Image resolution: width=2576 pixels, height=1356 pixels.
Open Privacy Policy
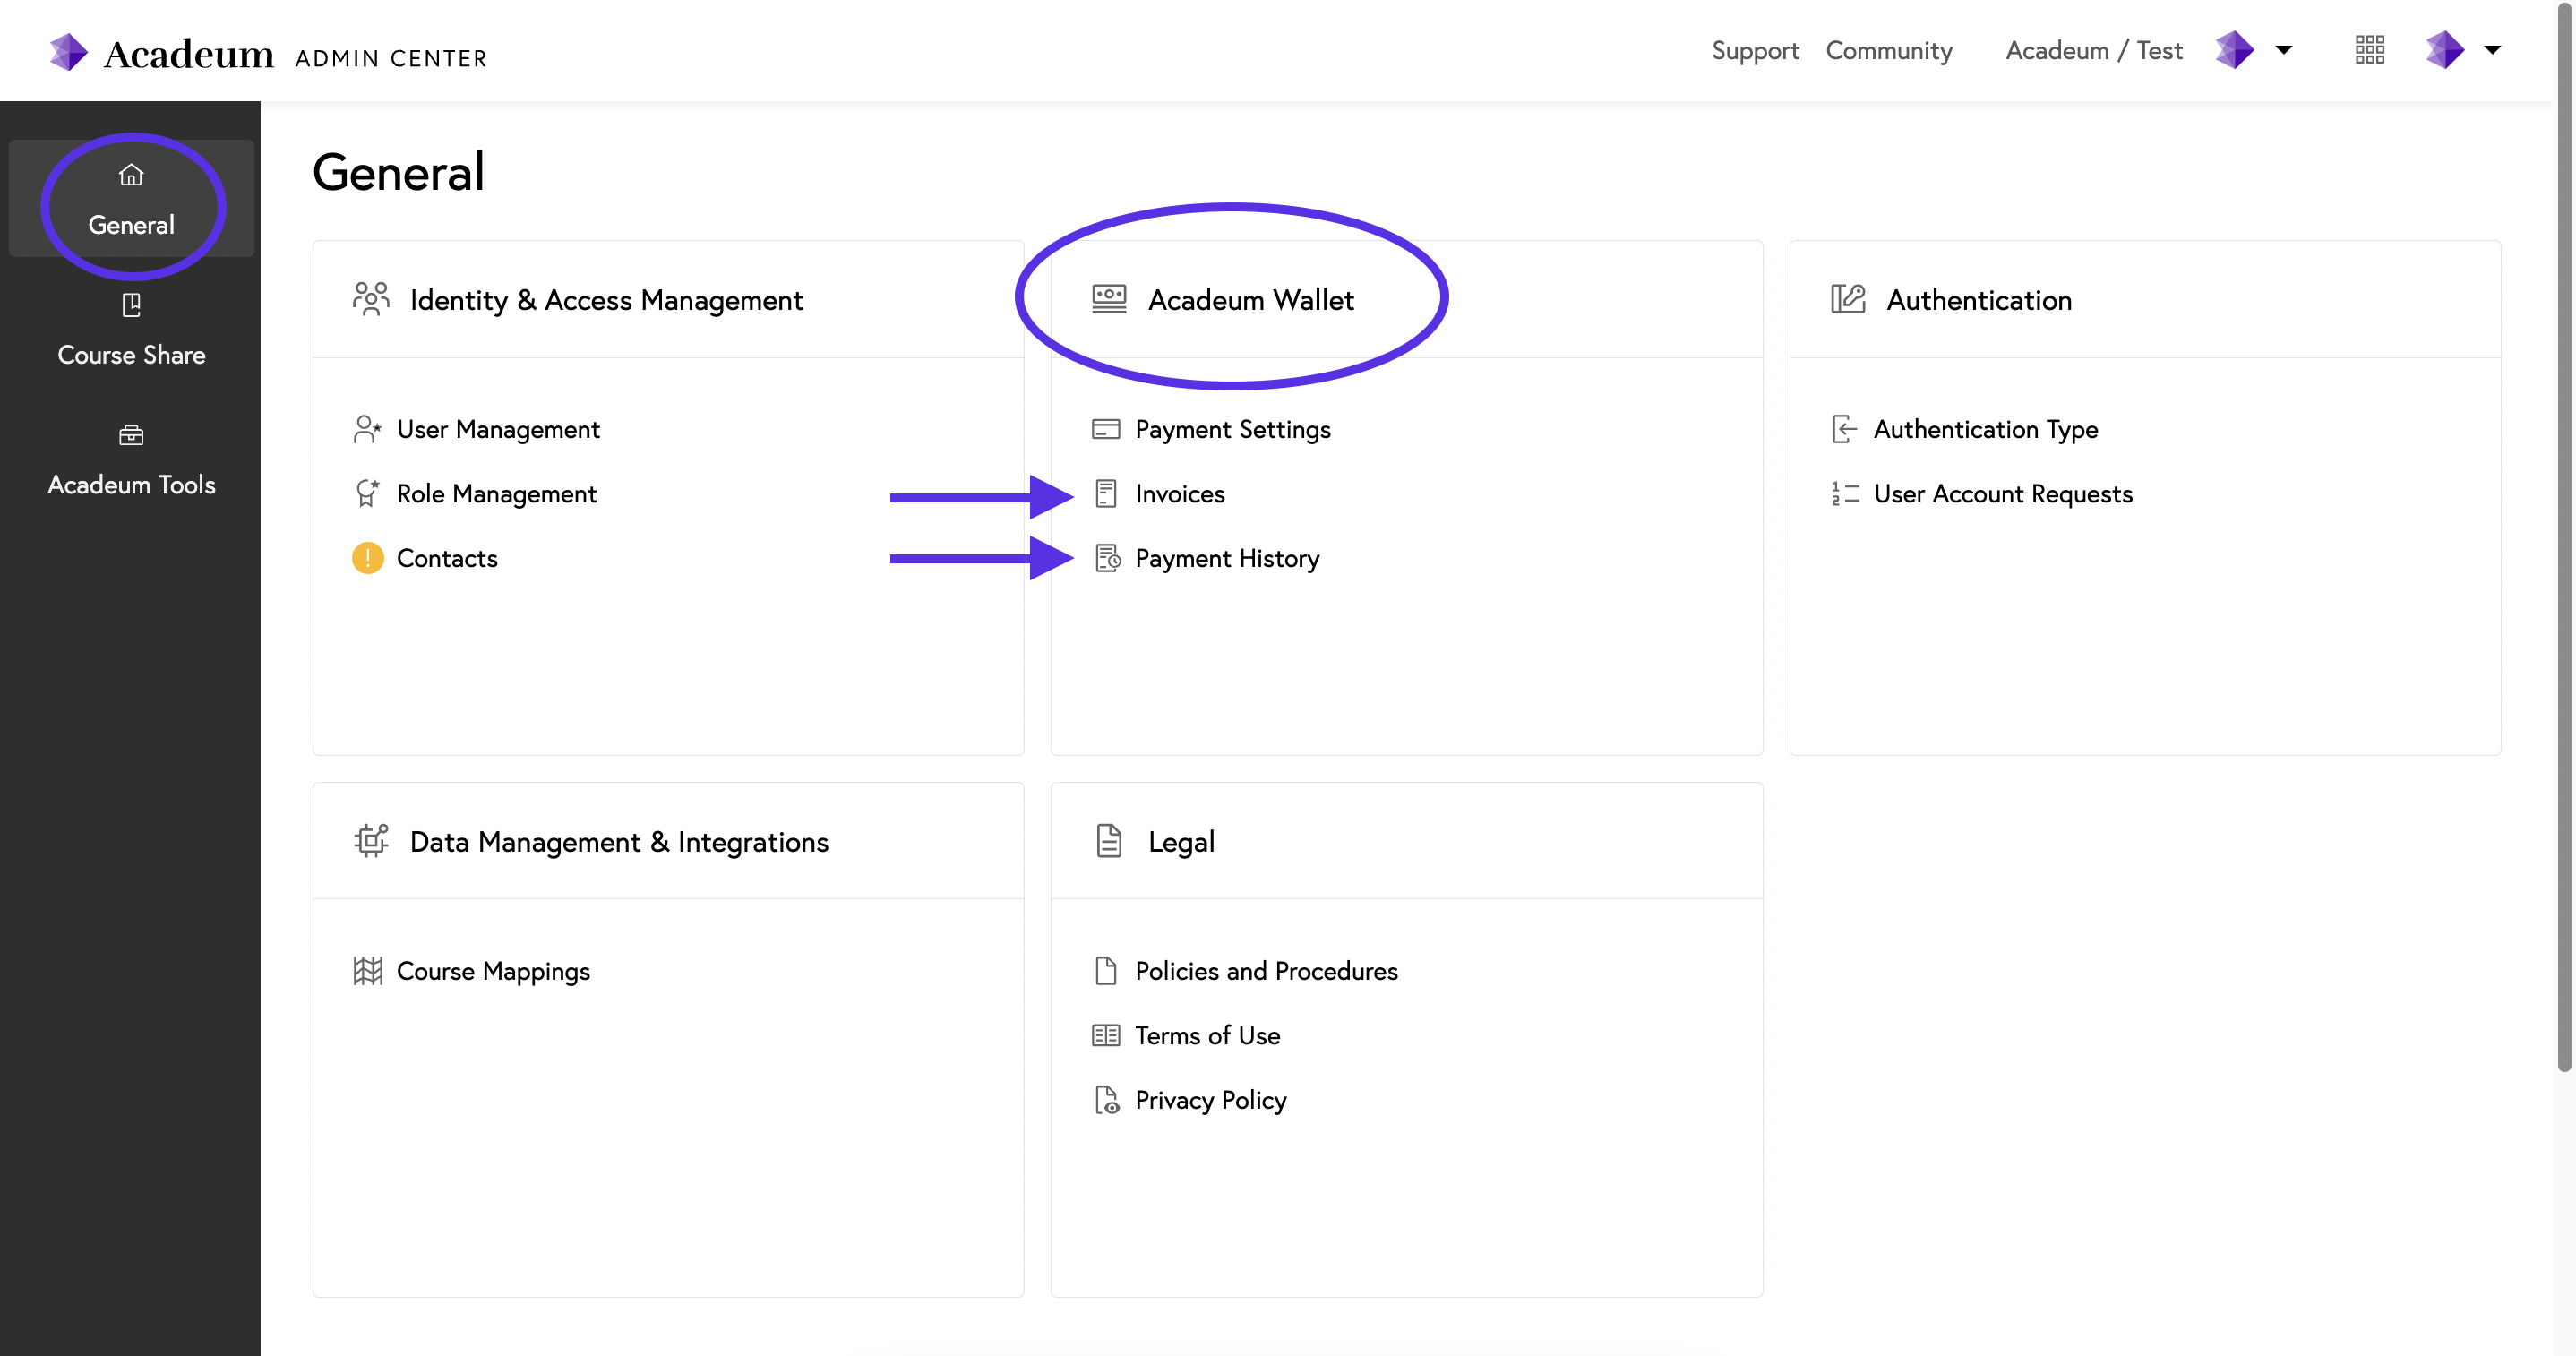[x=1210, y=1100]
